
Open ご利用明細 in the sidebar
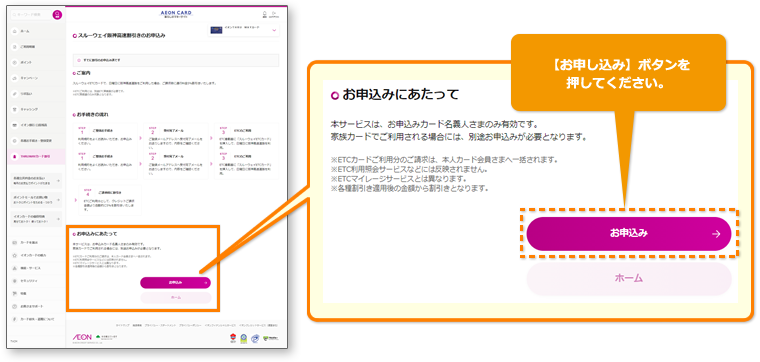point(36,47)
